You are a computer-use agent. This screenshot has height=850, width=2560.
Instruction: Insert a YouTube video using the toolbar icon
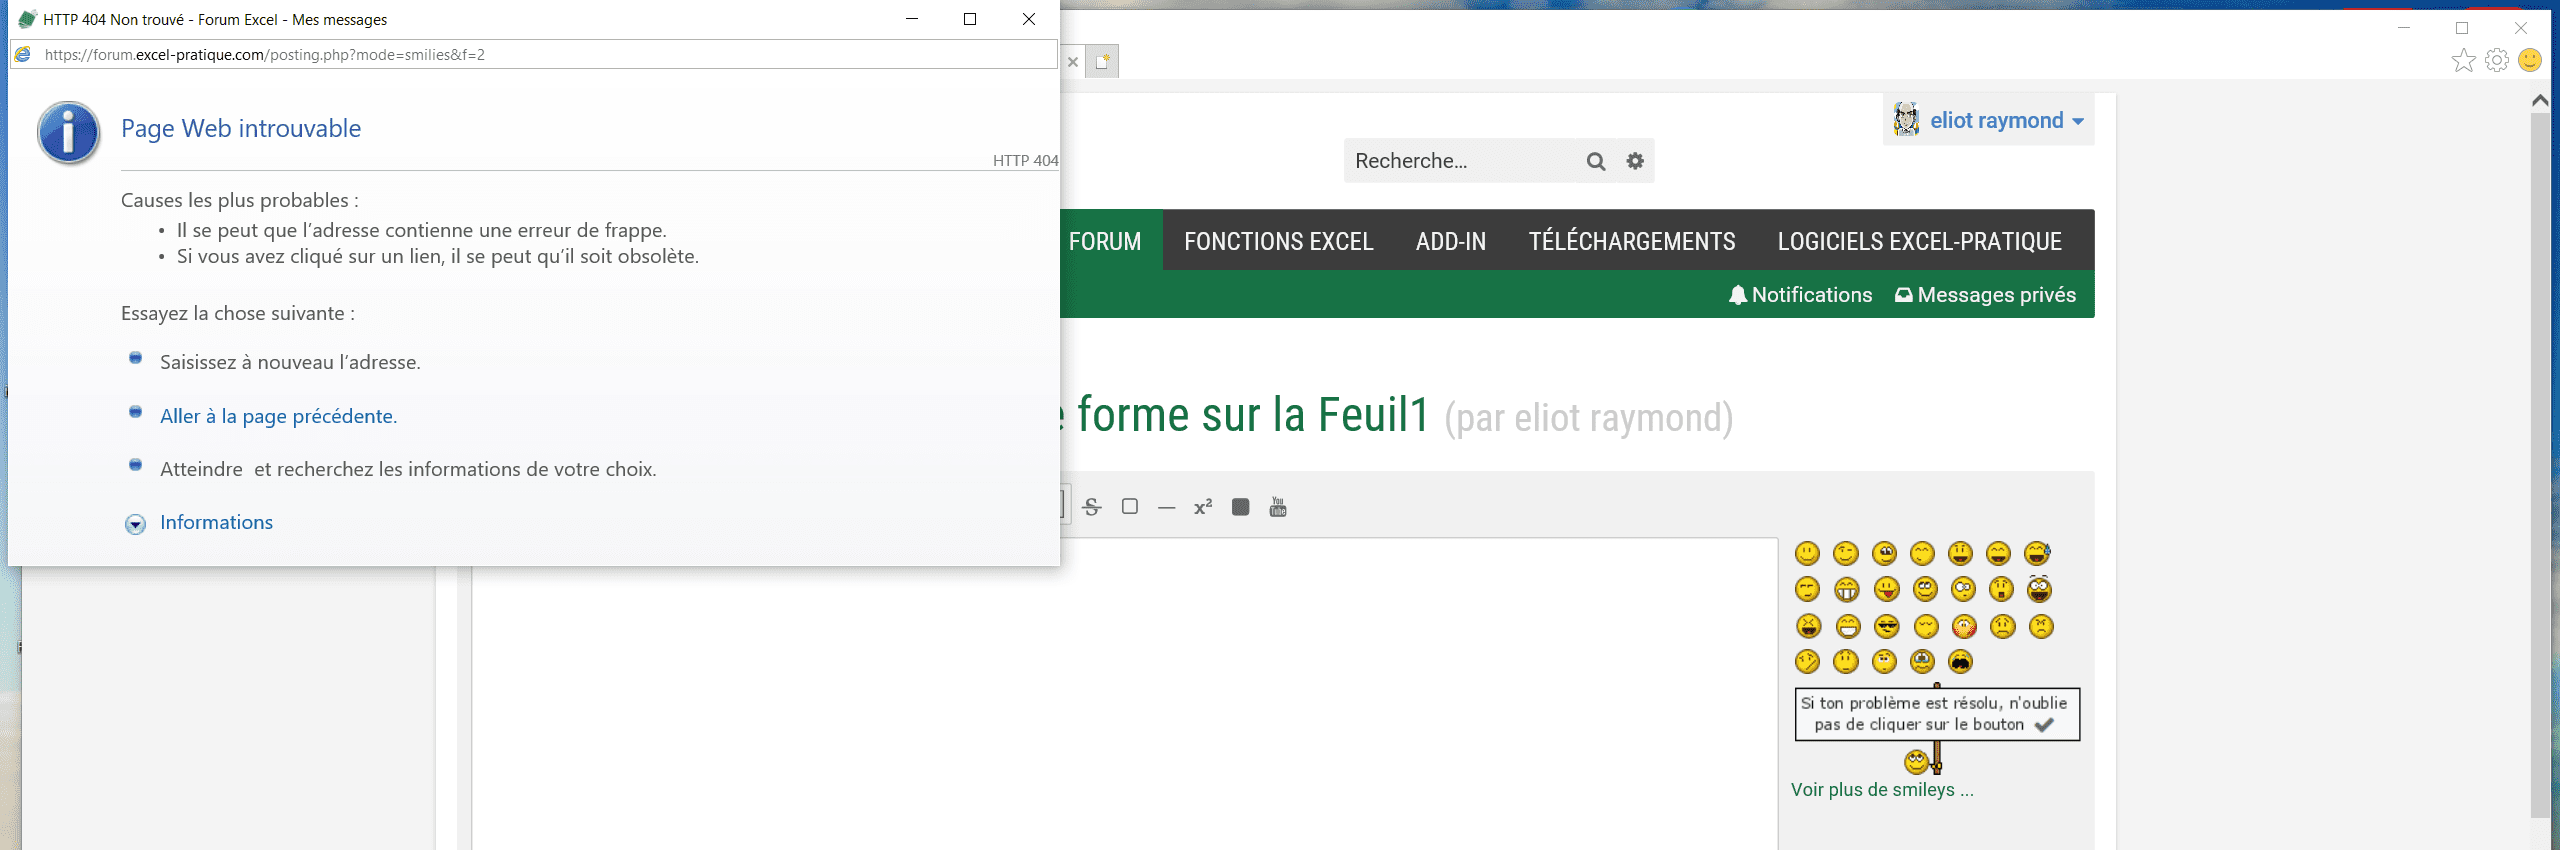1278,507
